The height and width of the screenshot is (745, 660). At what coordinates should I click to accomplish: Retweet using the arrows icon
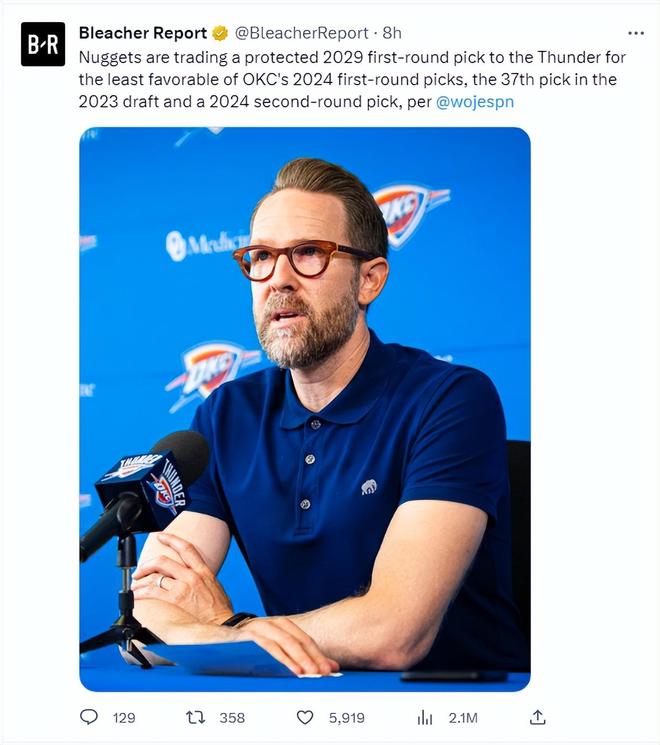195,717
